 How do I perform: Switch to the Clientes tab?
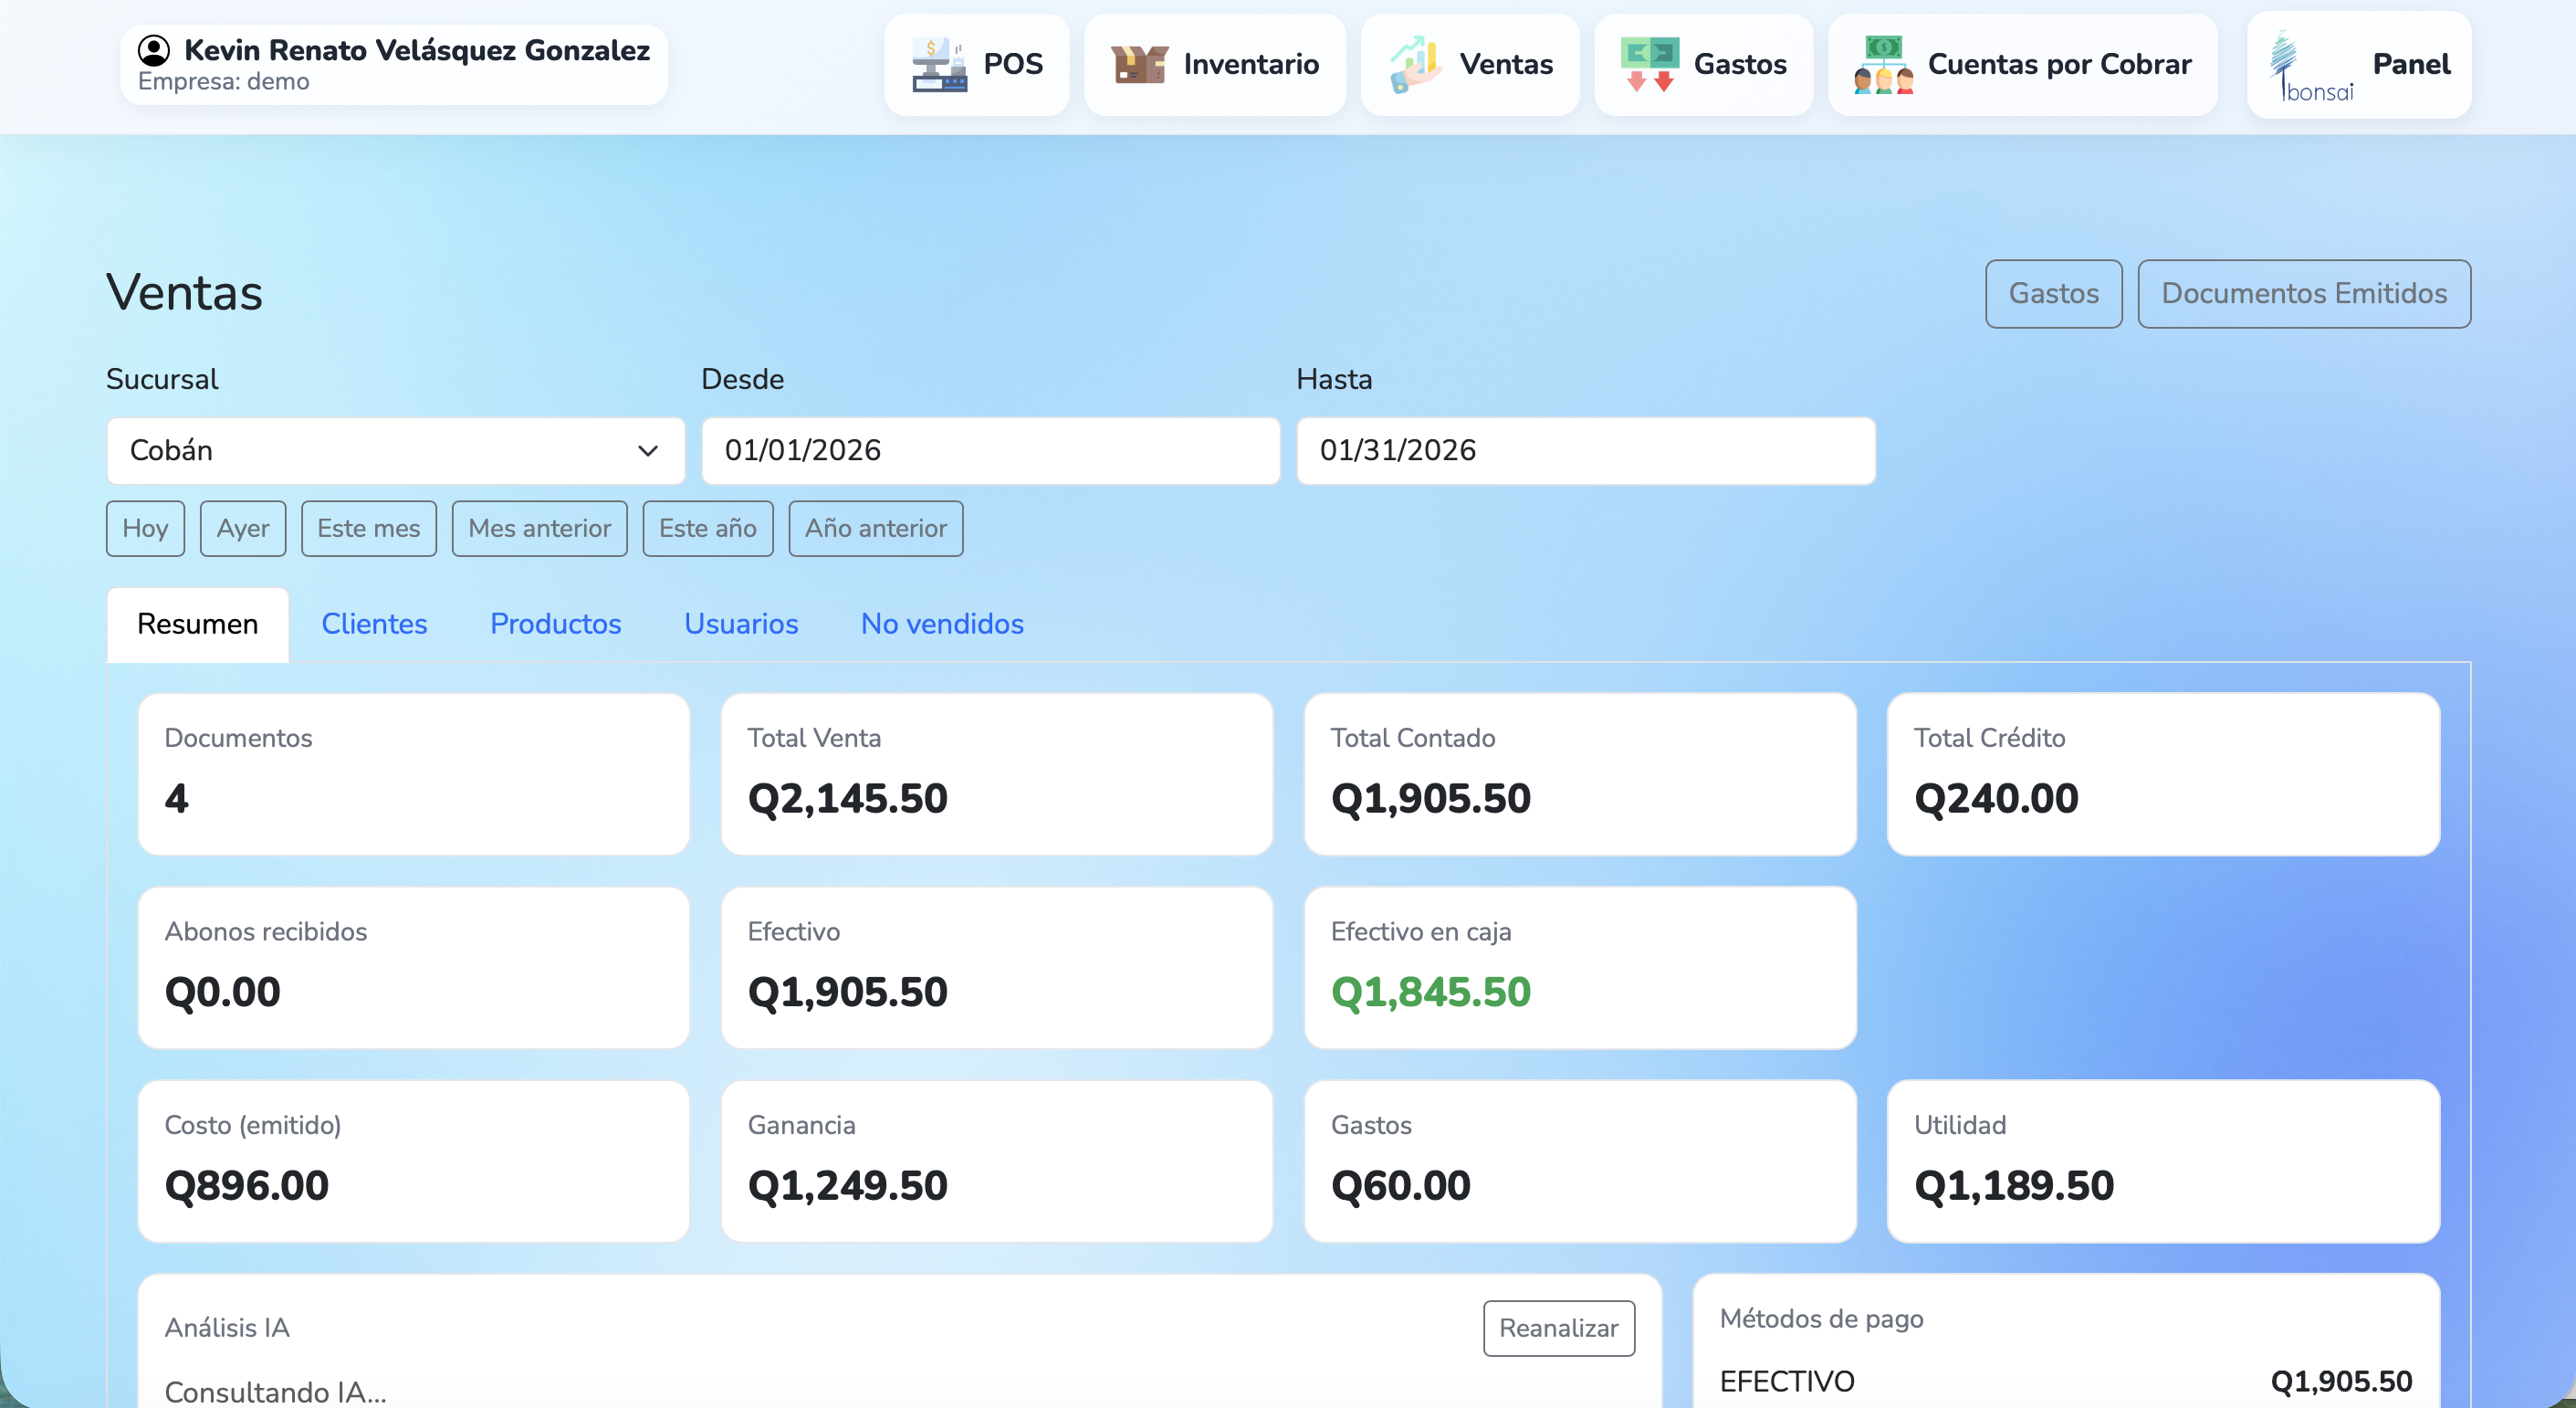(x=374, y=624)
